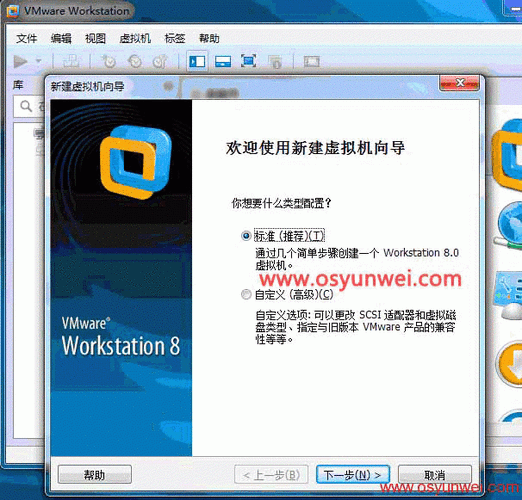522x500 pixels.
Task: Click the snapshot manager toolbar icon
Action: [160, 61]
